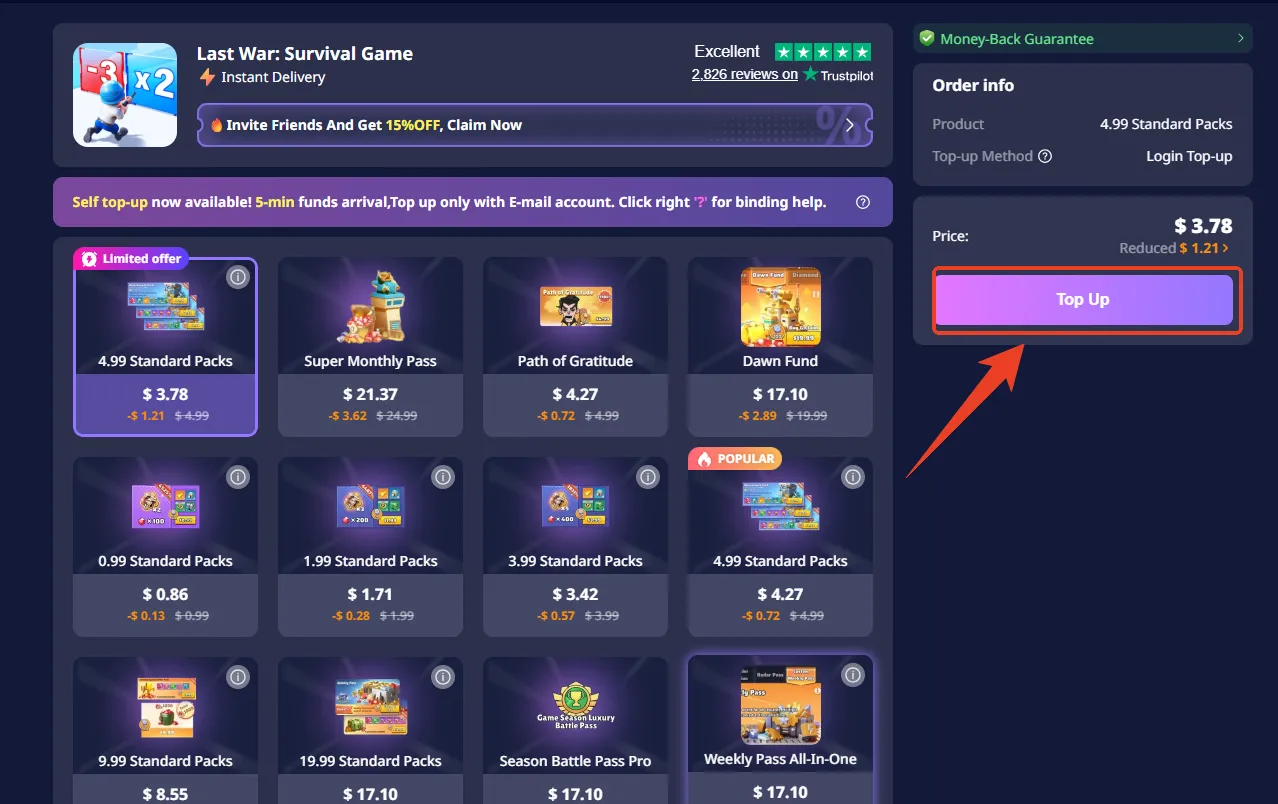1278x804 pixels.
Task: Click info icon on POPULAR 4.99 pack
Action: (852, 477)
